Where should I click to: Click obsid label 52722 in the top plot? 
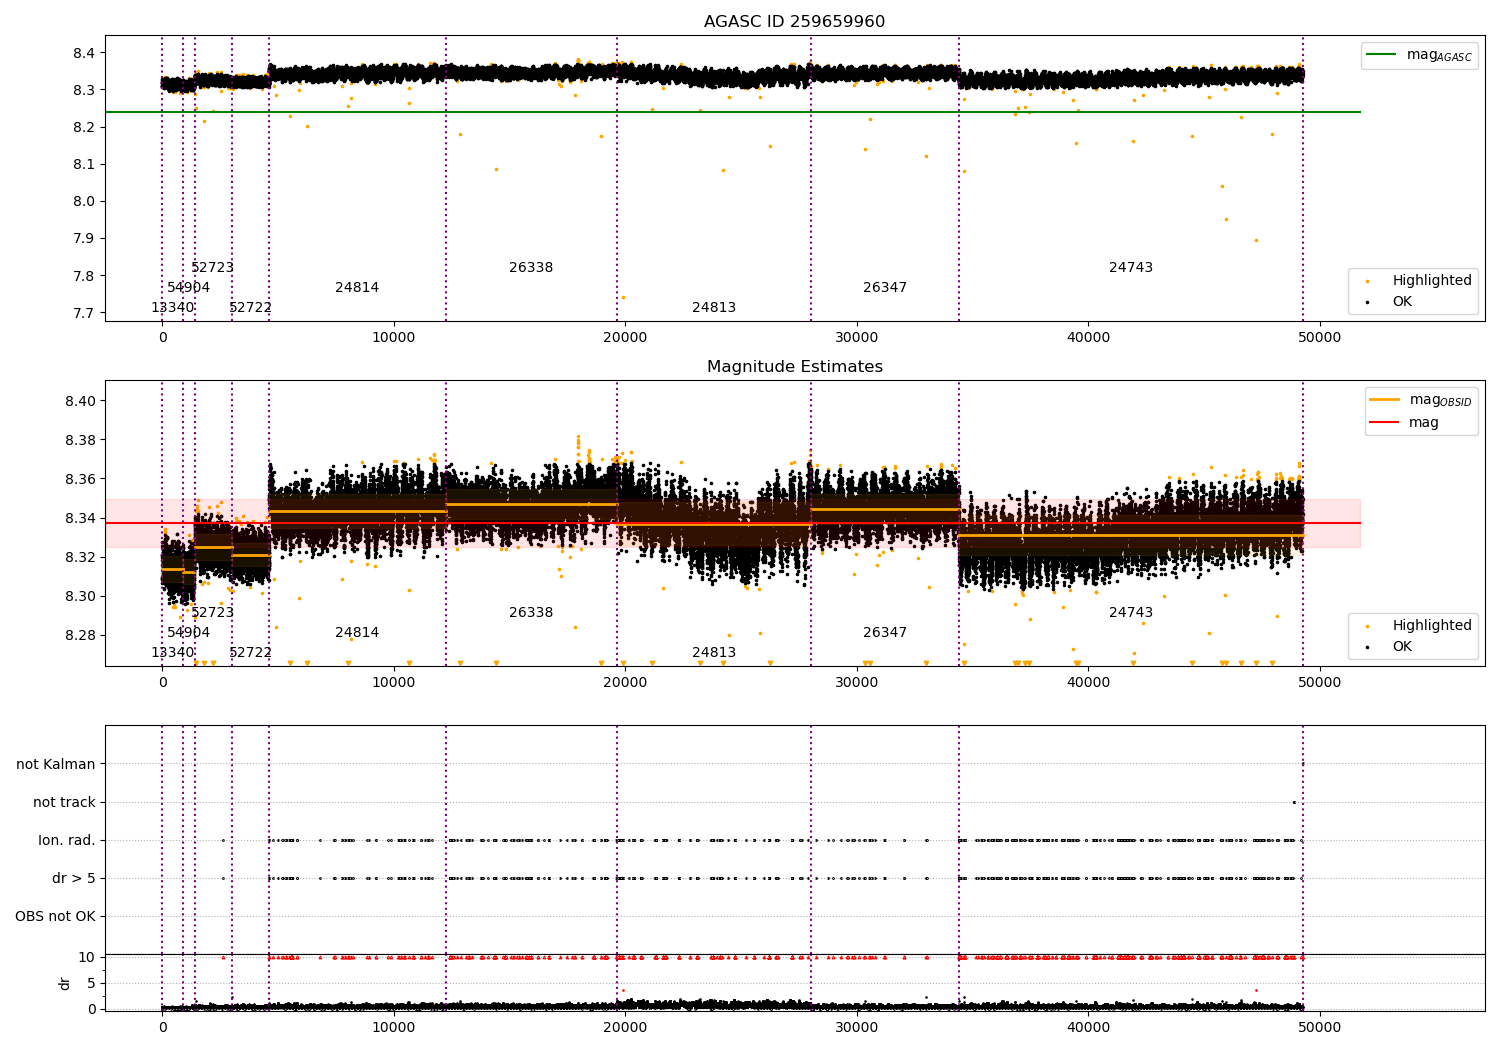coord(251,308)
